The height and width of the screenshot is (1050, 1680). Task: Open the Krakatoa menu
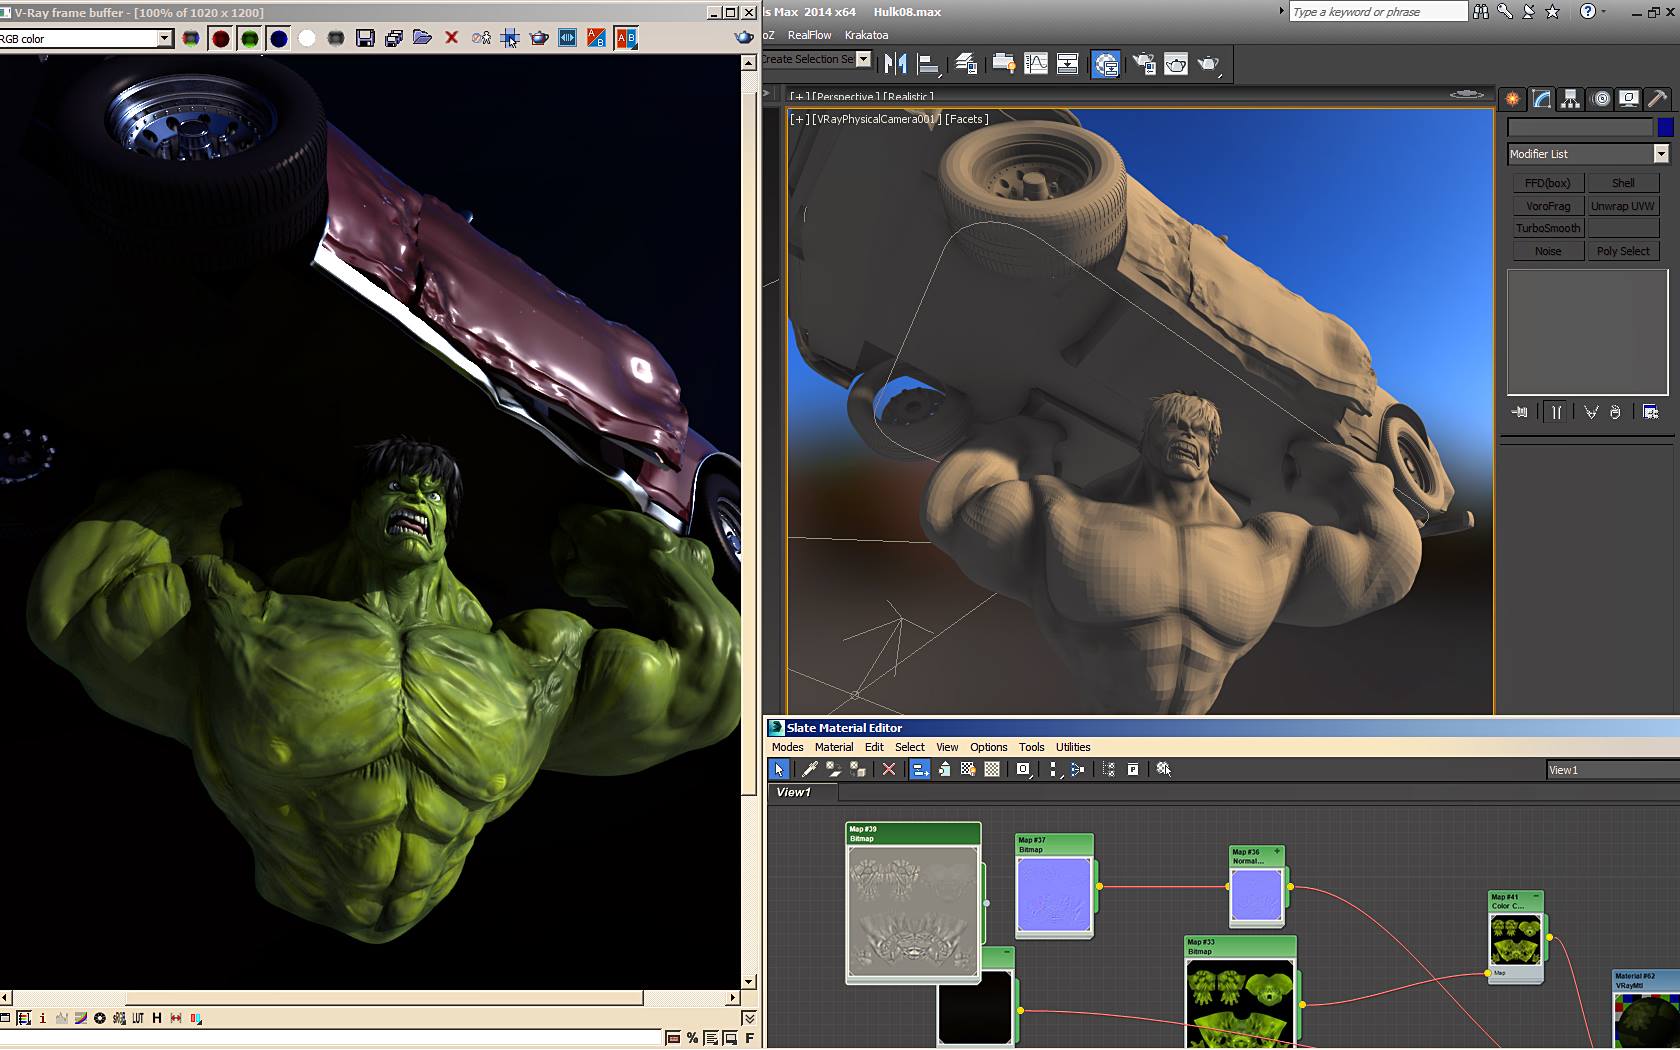click(866, 35)
